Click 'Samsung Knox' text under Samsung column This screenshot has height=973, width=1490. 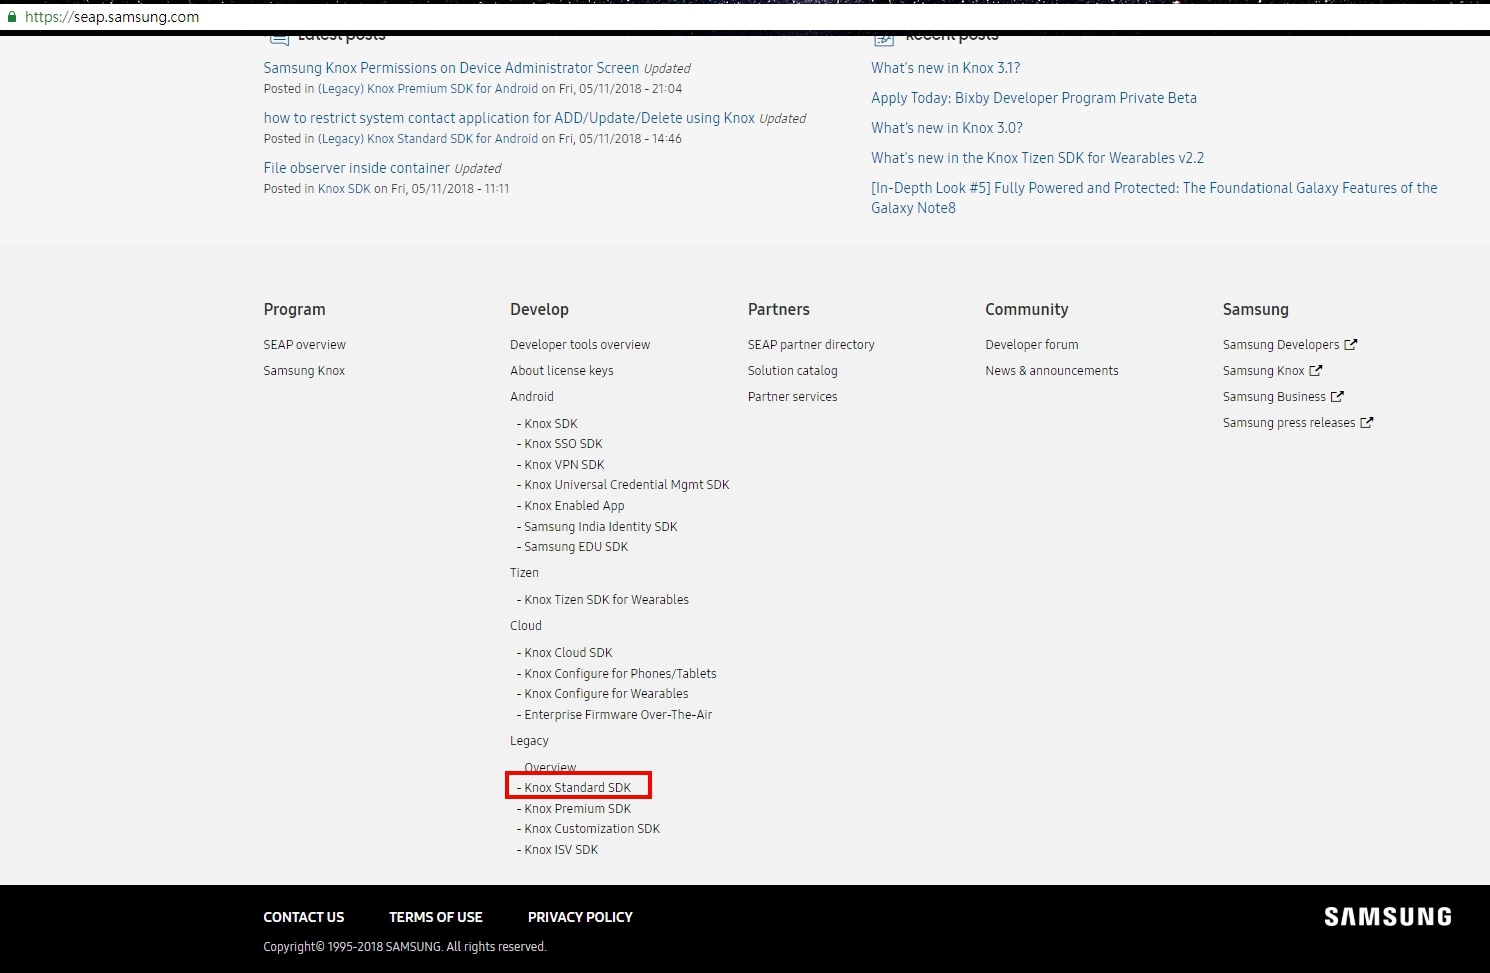pos(1264,371)
